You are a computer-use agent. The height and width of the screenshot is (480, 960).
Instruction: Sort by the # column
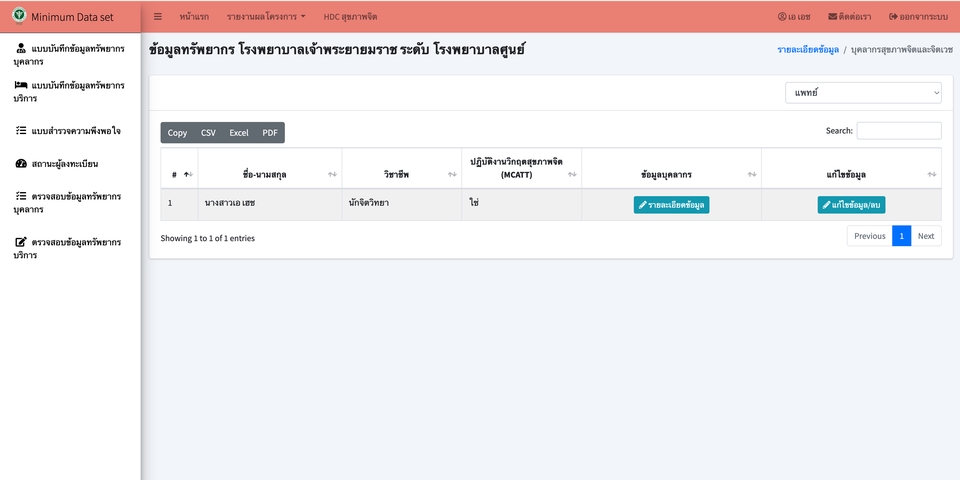click(179, 168)
